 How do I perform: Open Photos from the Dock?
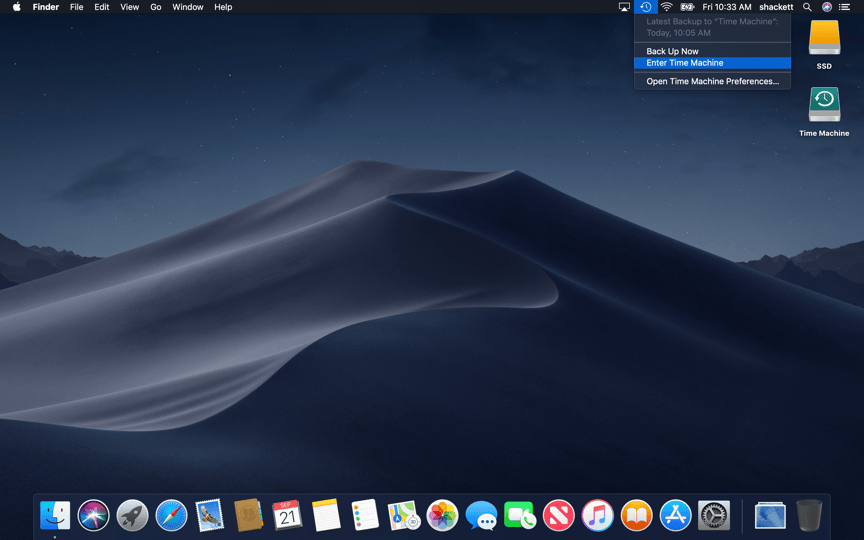pos(442,515)
